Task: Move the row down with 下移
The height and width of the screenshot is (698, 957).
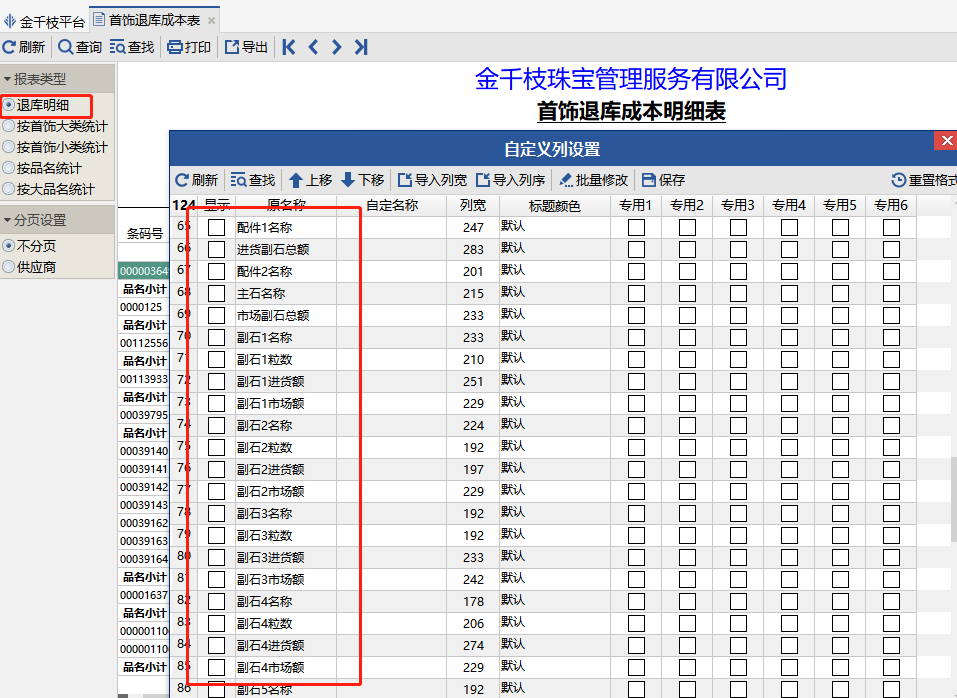Action: [363, 180]
